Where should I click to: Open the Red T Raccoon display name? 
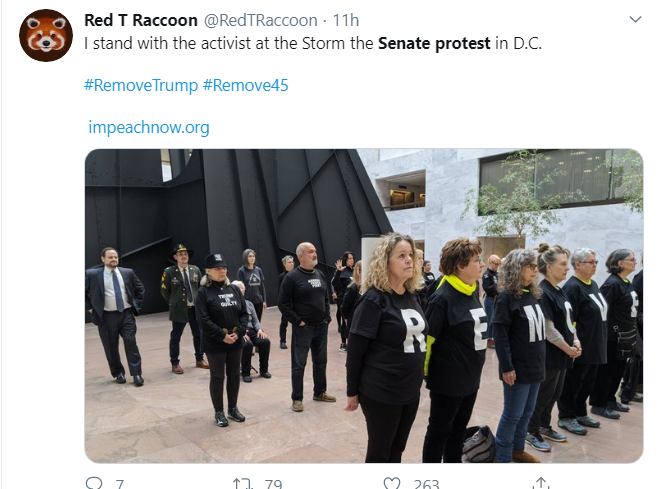pos(141,20)
